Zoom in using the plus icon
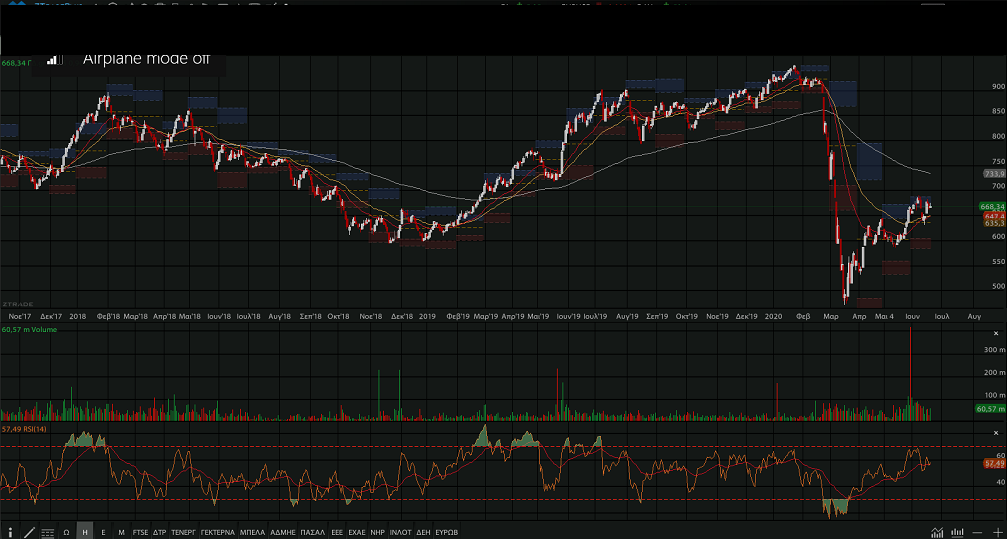This screenshot has height=539, width=1007. 996,532
